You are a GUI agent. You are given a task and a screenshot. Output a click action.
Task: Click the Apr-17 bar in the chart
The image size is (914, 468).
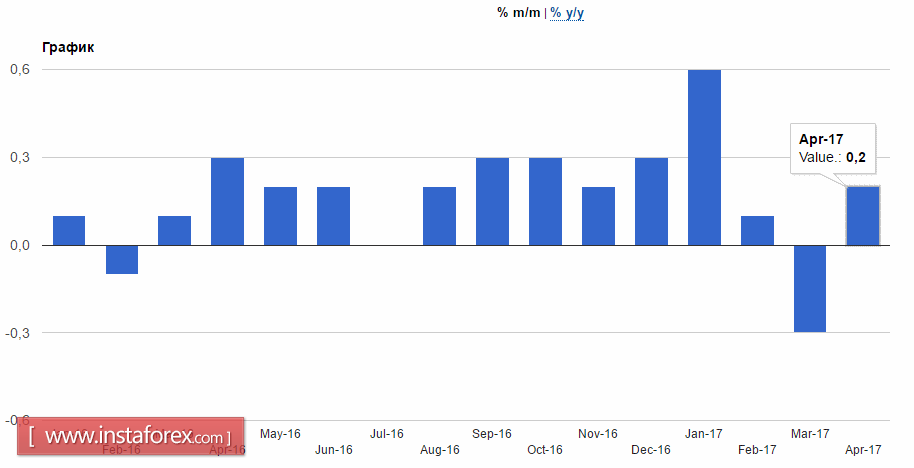tap(863, 216)
